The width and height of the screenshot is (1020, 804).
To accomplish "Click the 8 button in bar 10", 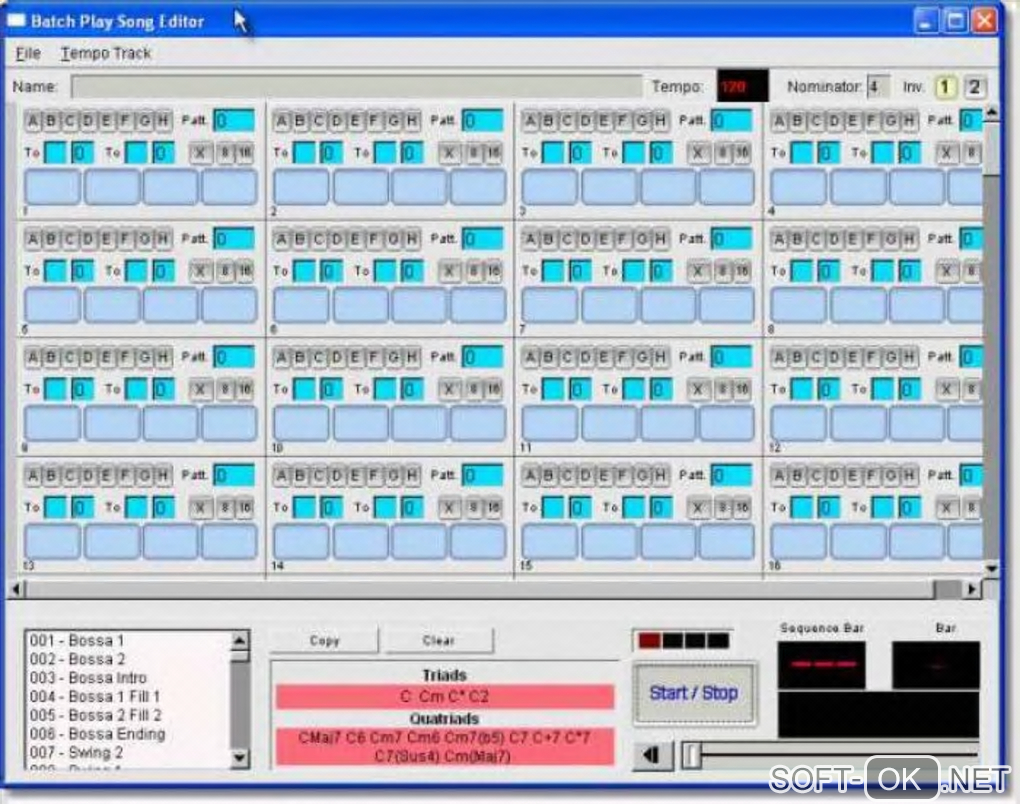I will (x=474, y=390).
